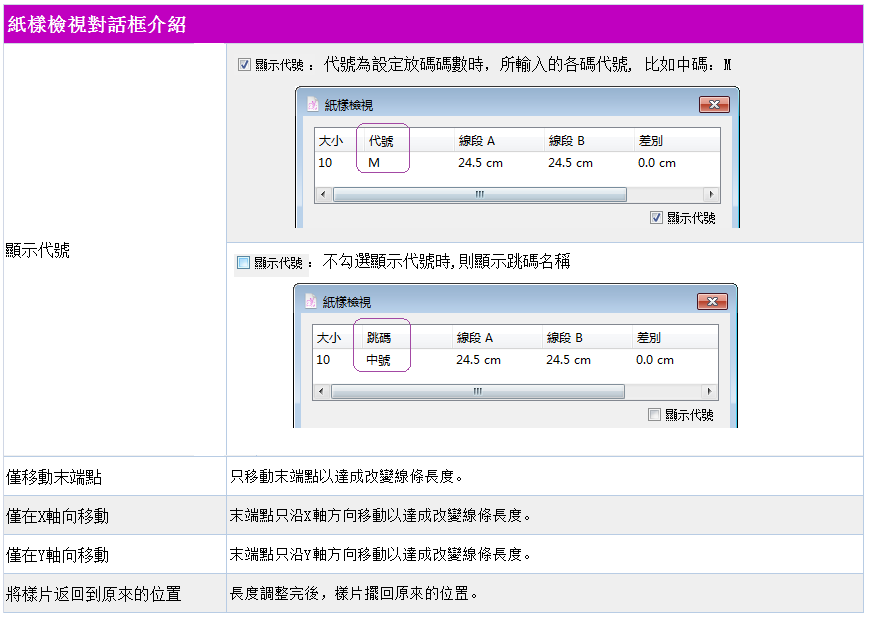Click horizontal scrollbar thumb in upper dialog

tap(478, 195)
